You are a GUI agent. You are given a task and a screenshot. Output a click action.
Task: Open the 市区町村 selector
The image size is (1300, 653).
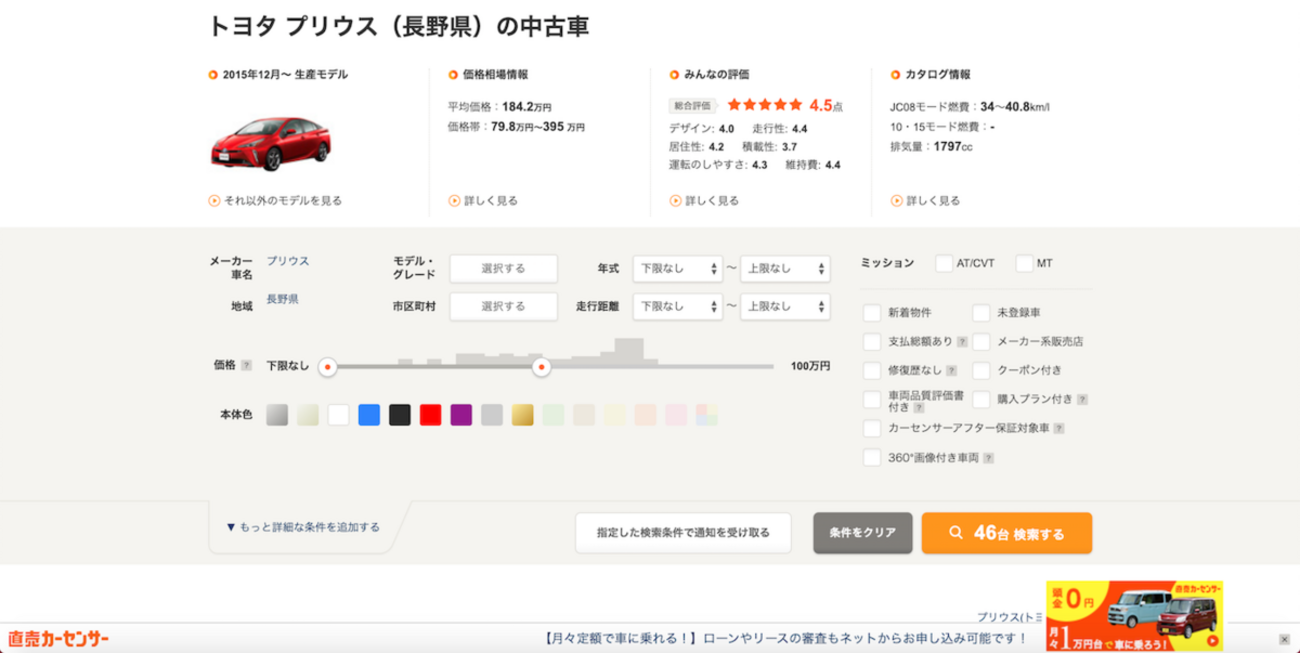pos(503,306)
